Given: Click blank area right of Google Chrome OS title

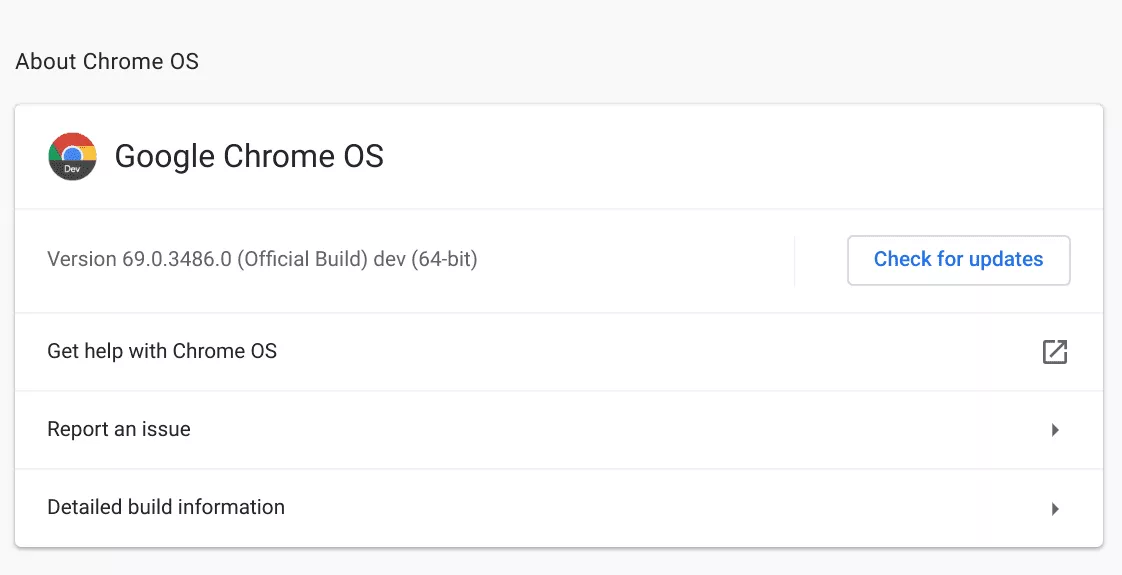Looking at the screenshot, I should coord(740,157).
